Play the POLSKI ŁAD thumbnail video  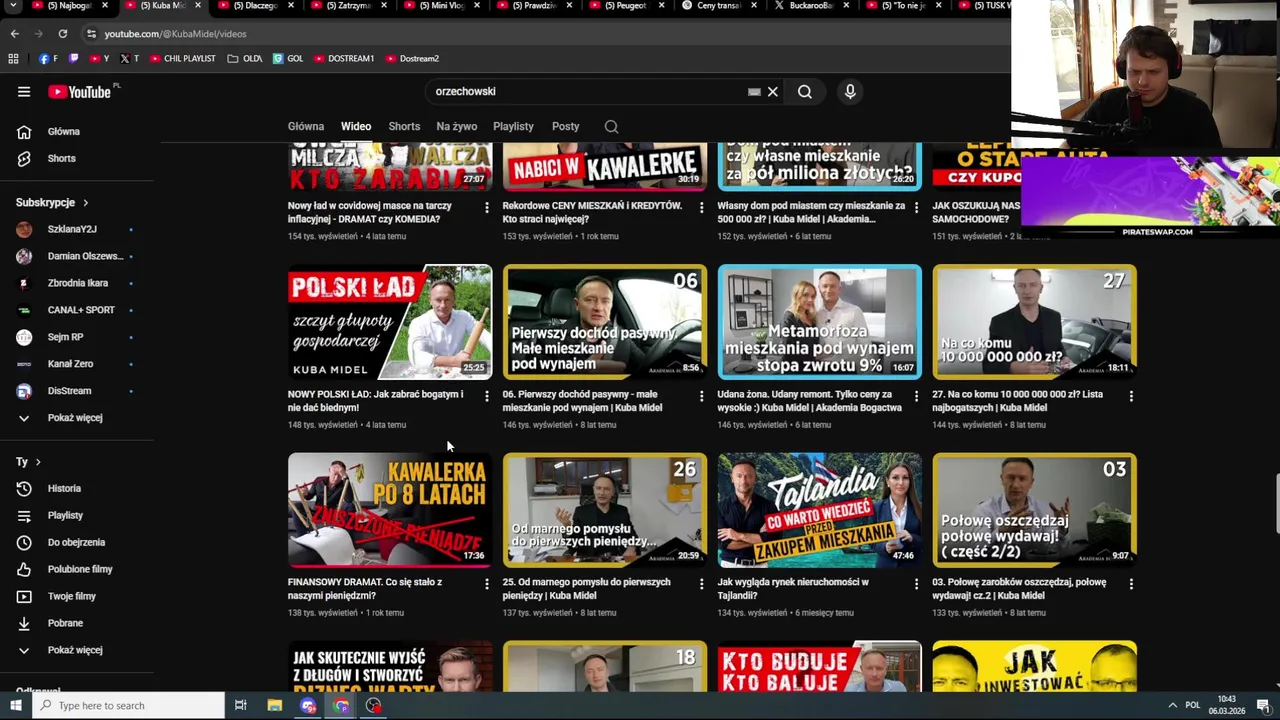tap(390, 322)
